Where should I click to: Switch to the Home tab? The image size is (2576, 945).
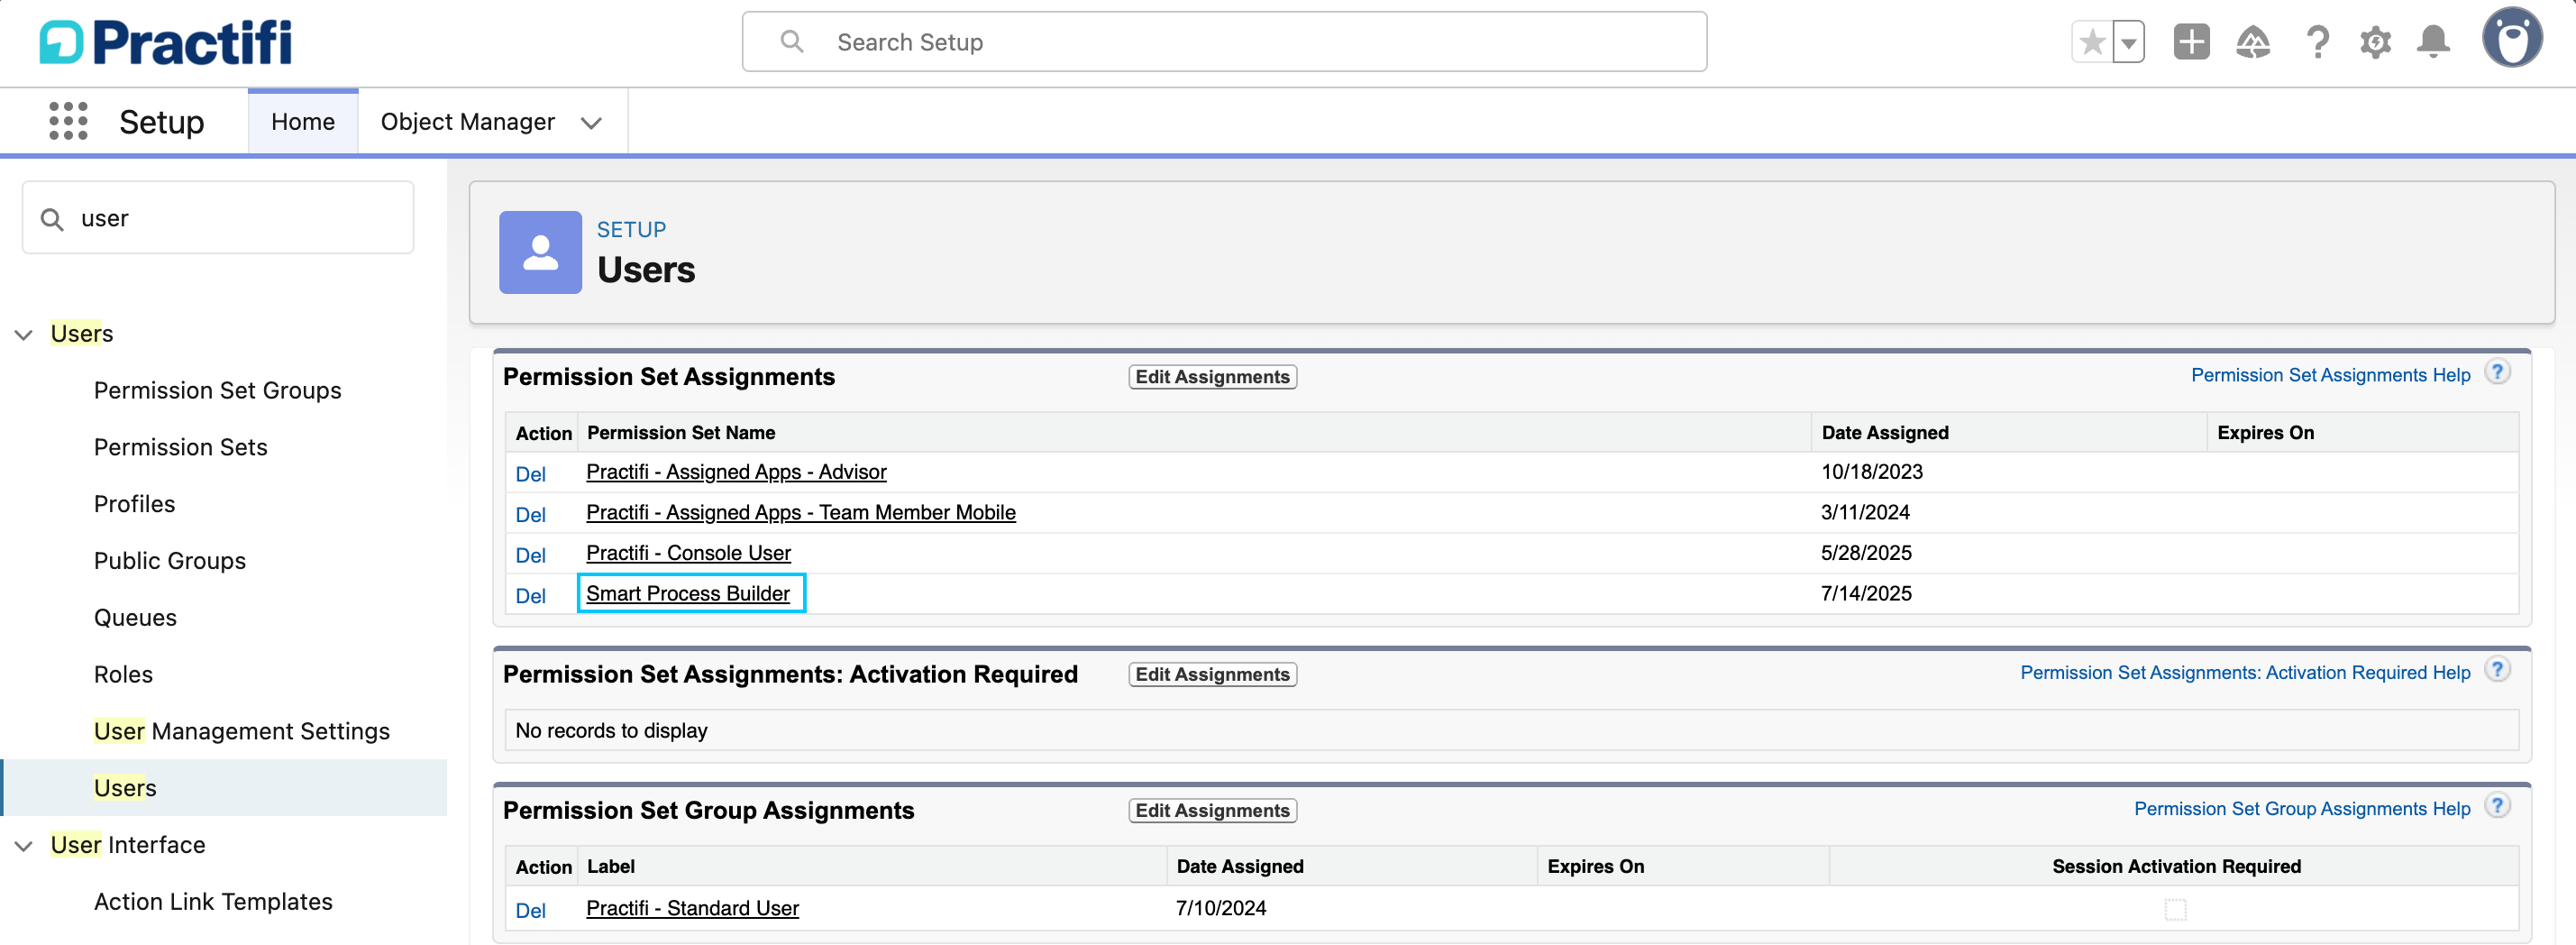(x=303, y=121)
